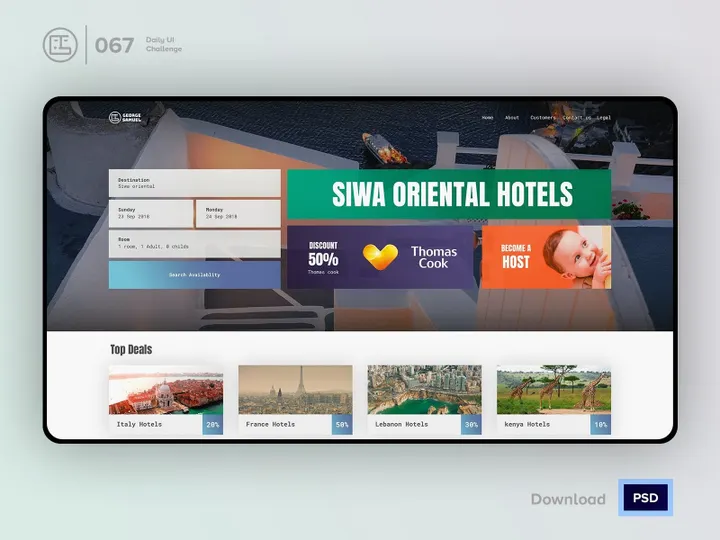
Task: Open the Legal nav item
Action: coord(604,118)
